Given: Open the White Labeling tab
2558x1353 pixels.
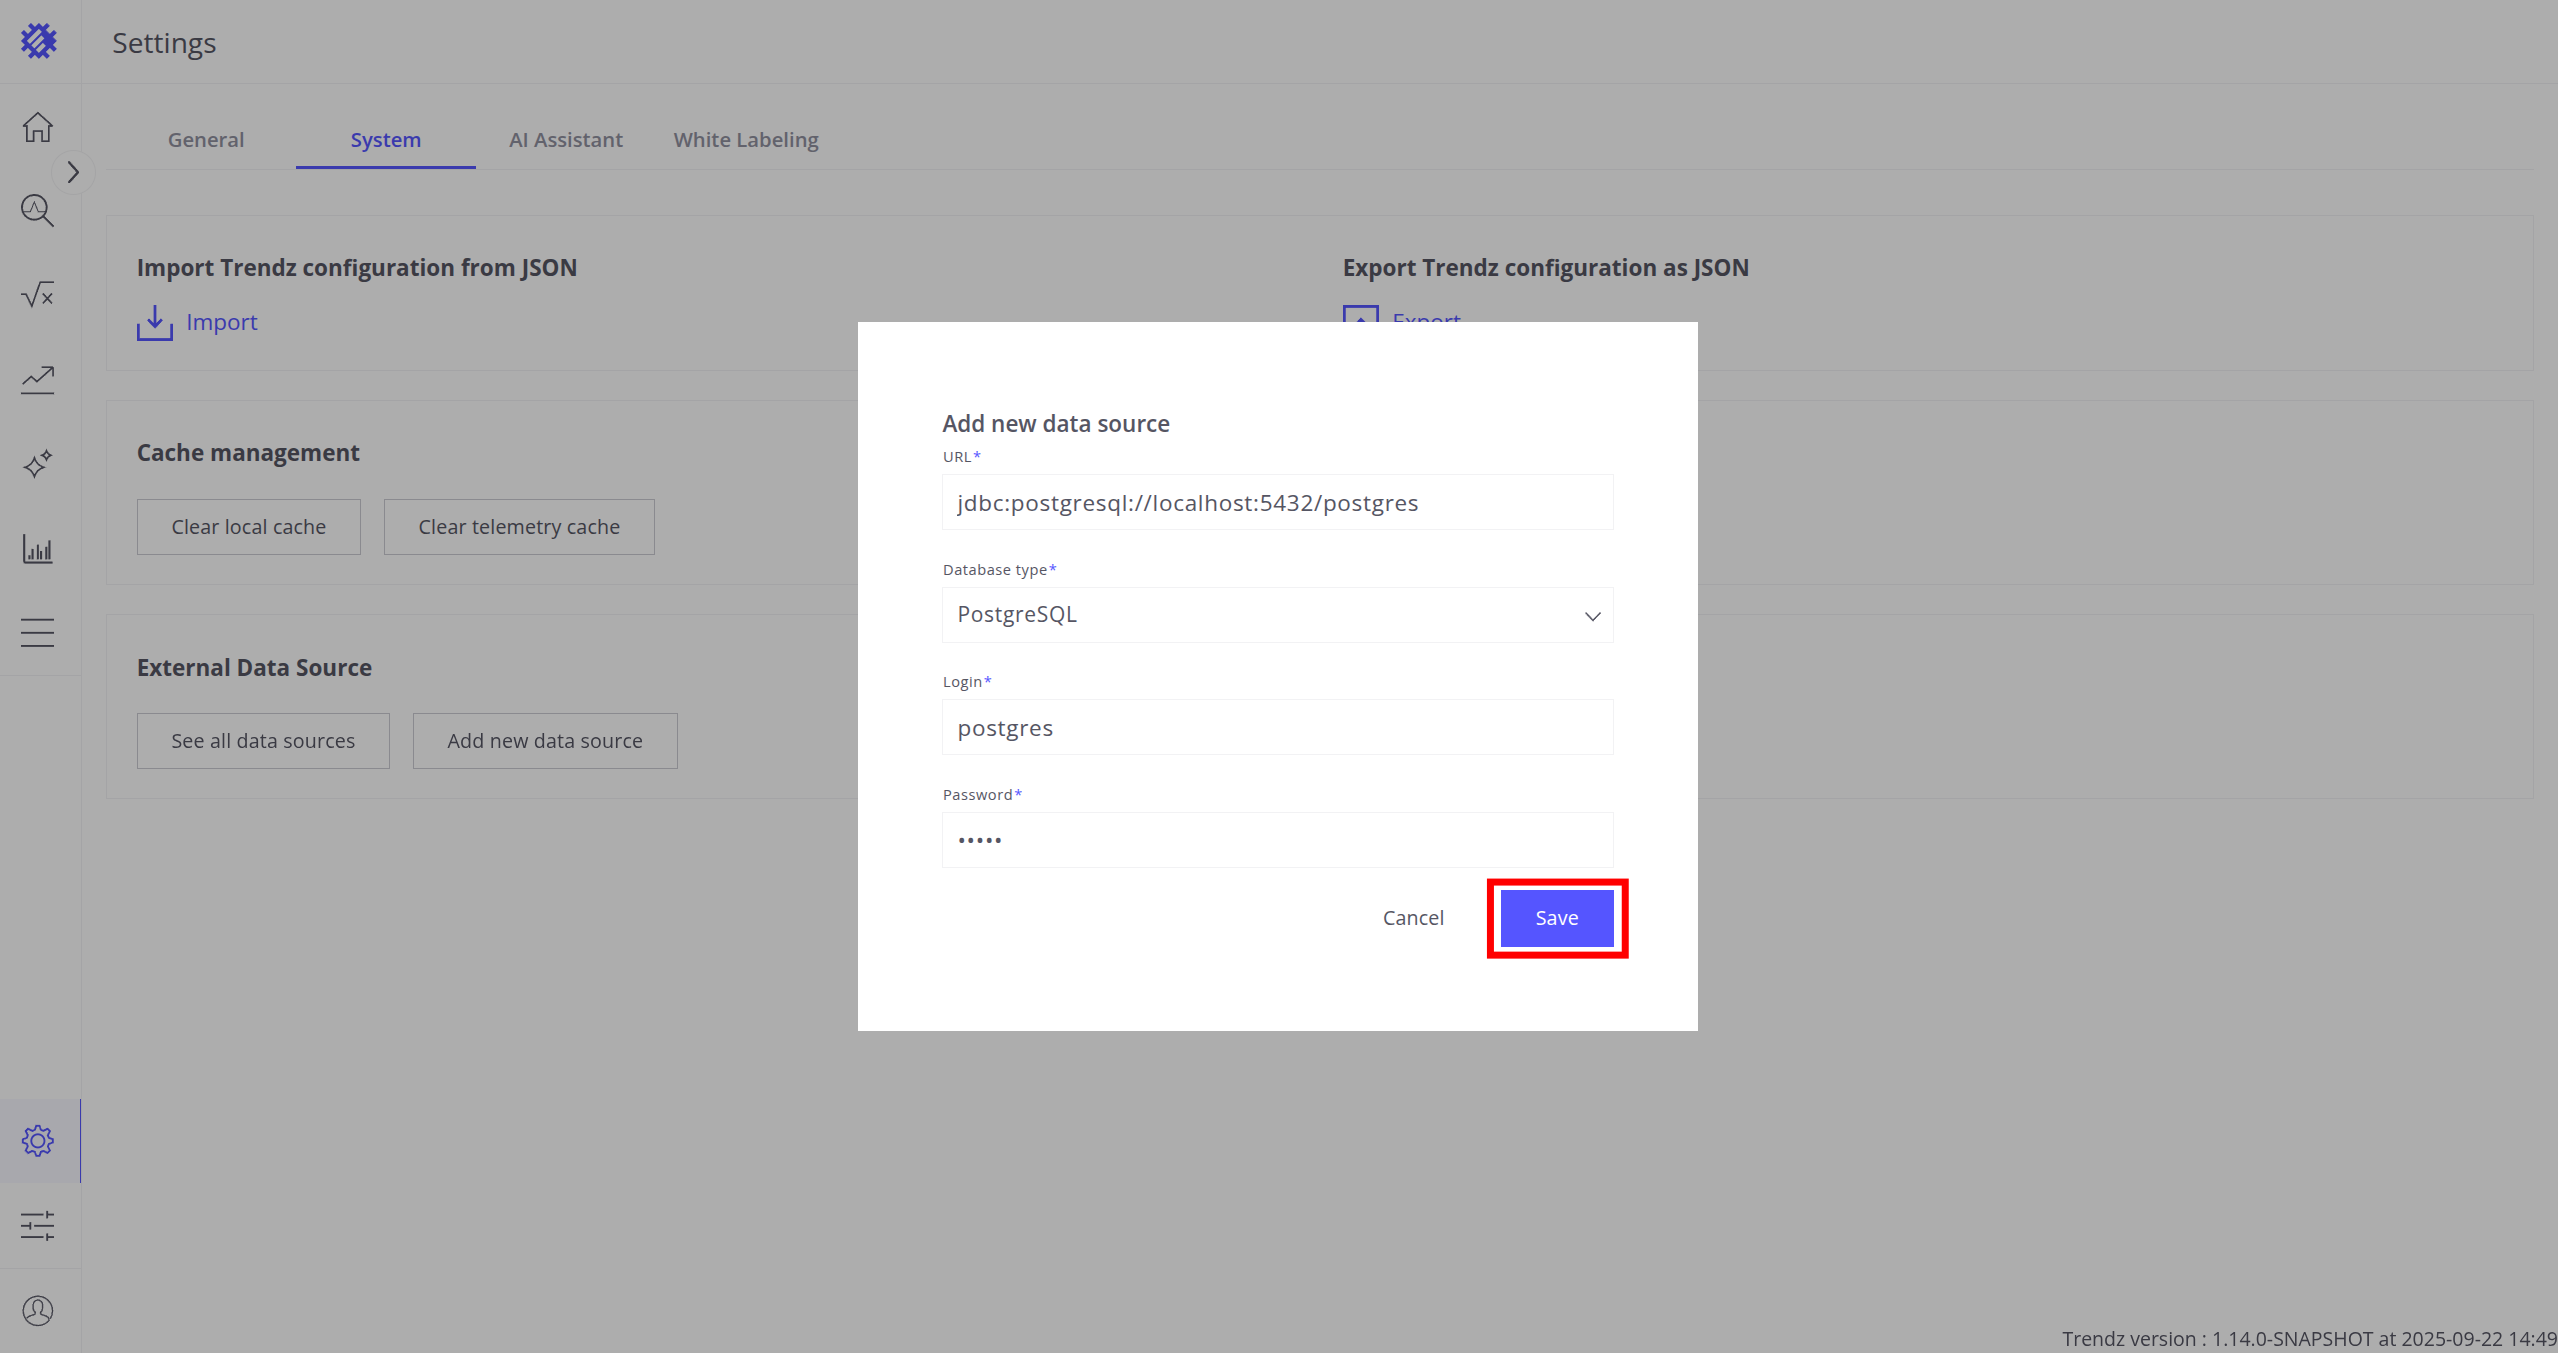Looking at the screenshot, I should pyautogui.click(x=745, y=140).
